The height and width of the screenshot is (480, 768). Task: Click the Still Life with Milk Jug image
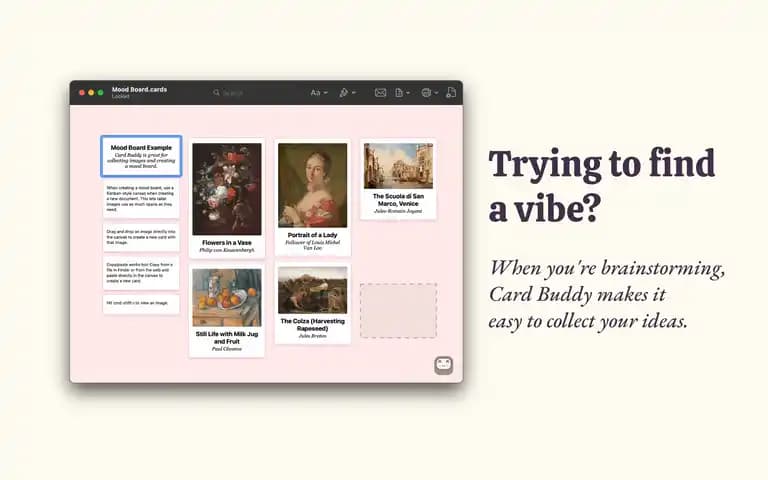coord(227,297)
